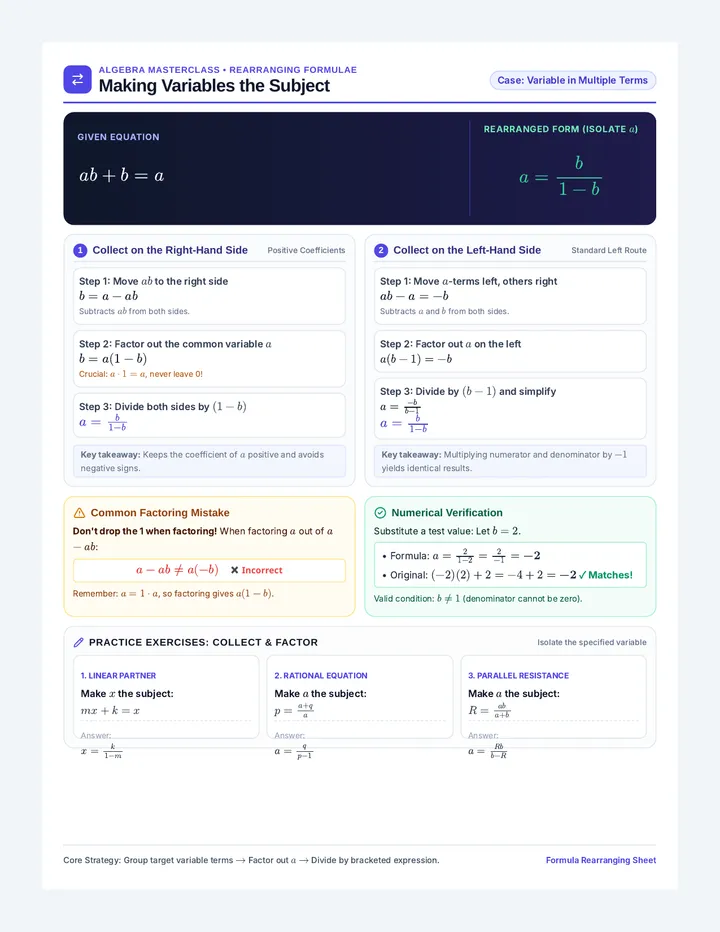720x932 pixels.
Task: Click the green checkmark circle icon
Action: tap(380, 513)
